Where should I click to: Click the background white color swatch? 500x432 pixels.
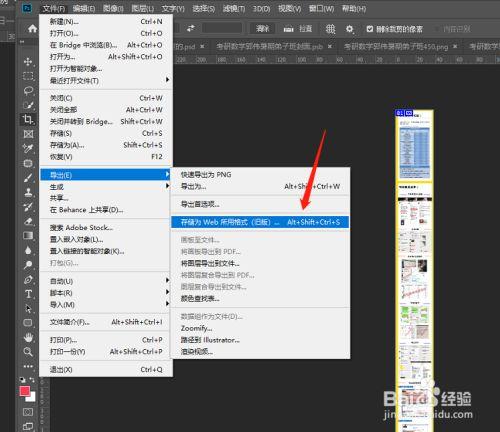(32, 397)
